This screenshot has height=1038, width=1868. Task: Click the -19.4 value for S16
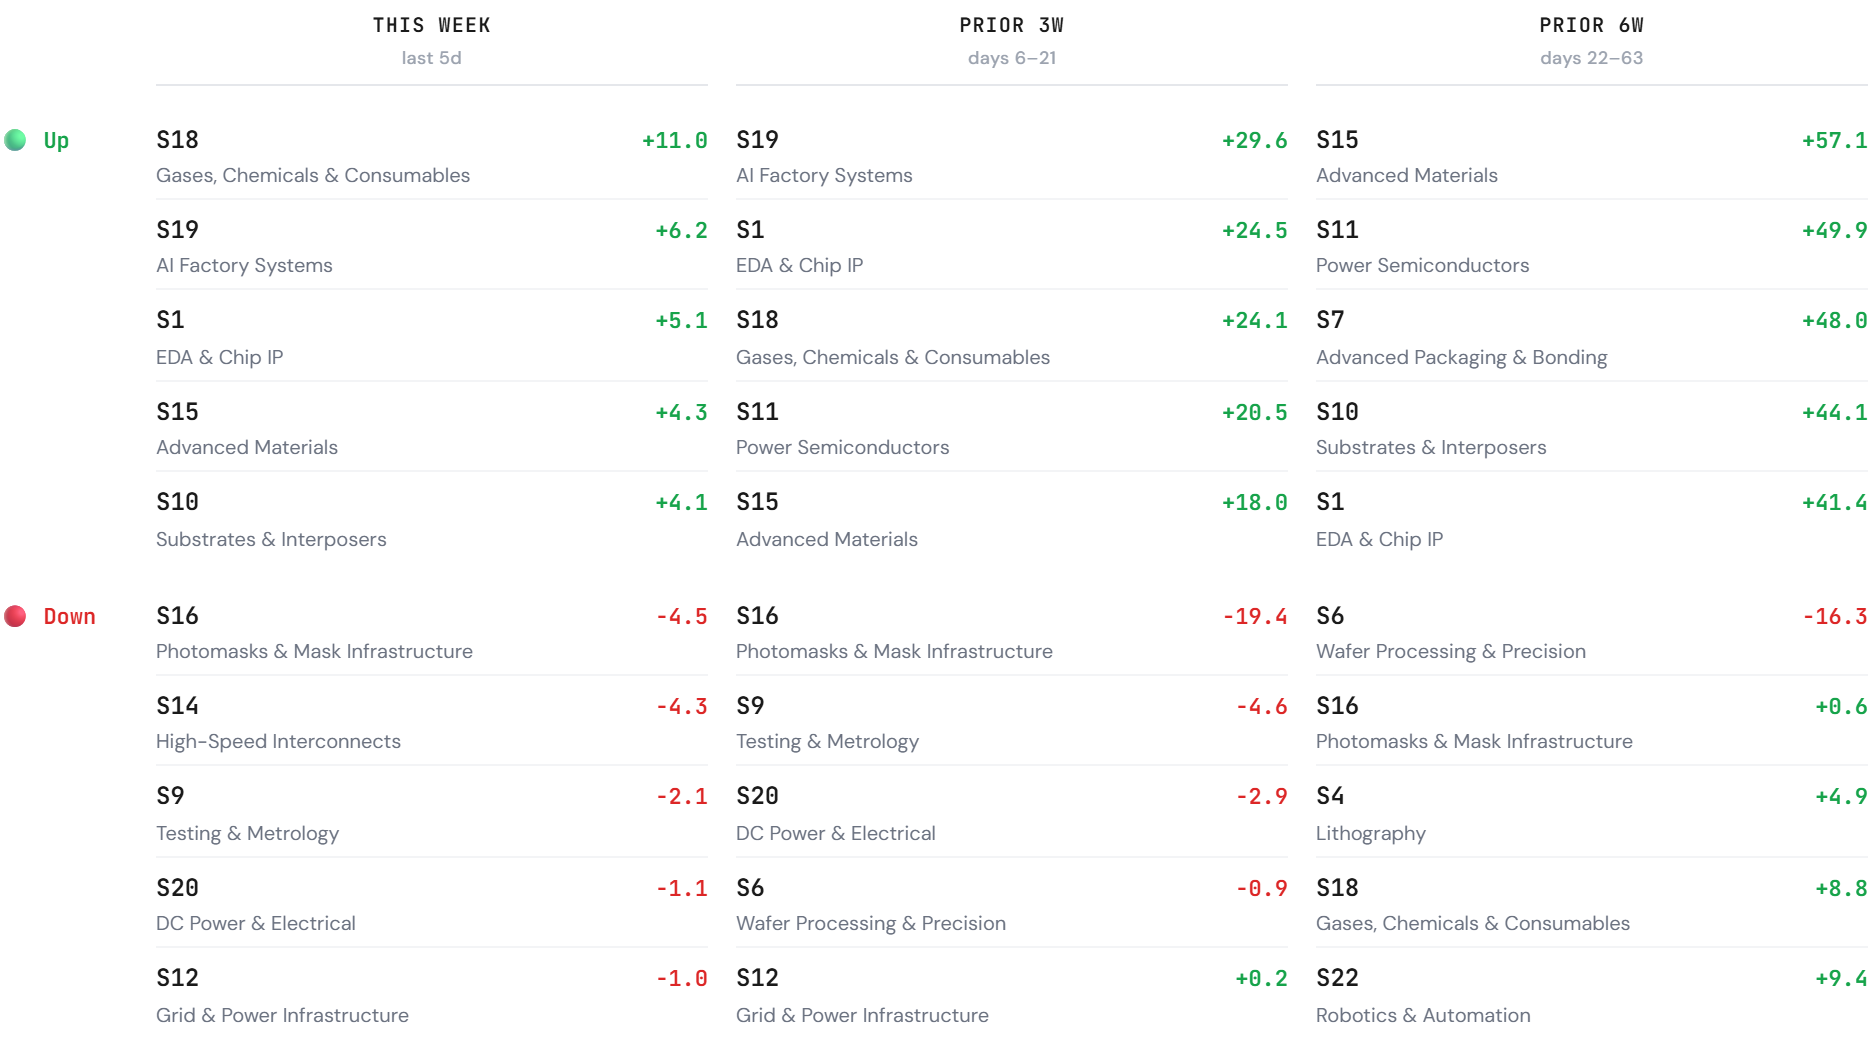(x=1255, y=616)
